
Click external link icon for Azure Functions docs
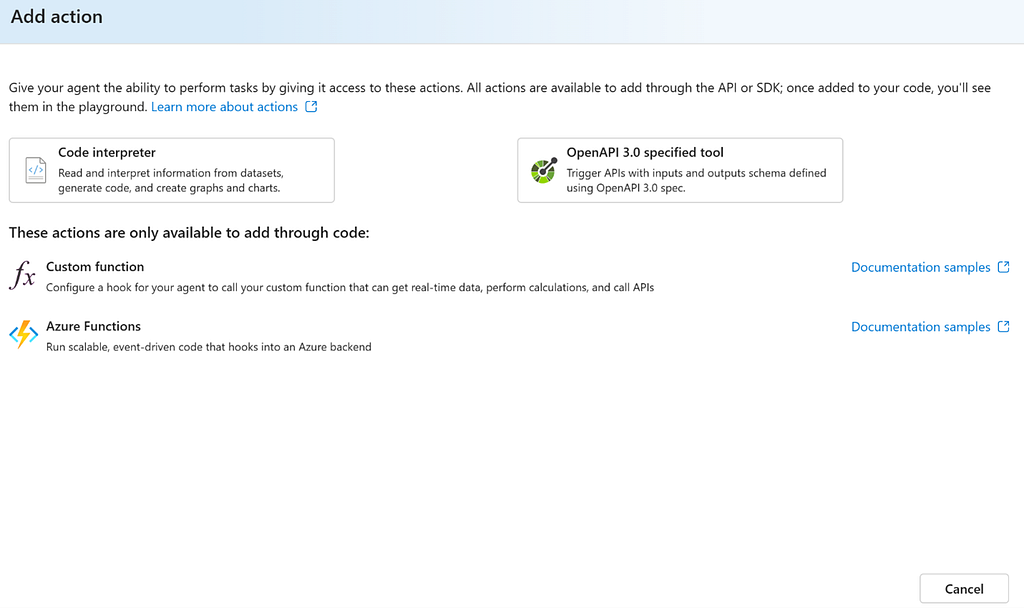pyautogui.click(x=1004, y=327)
